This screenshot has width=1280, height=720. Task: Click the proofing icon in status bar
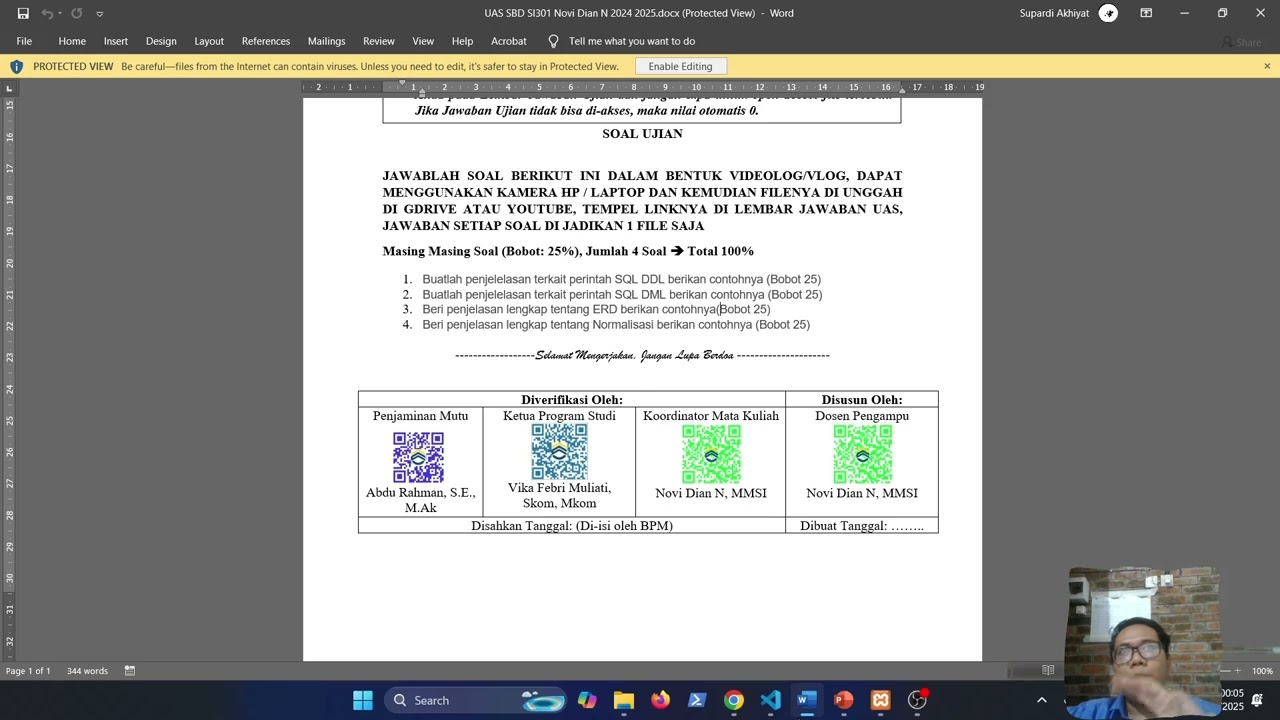coord(130,671)
